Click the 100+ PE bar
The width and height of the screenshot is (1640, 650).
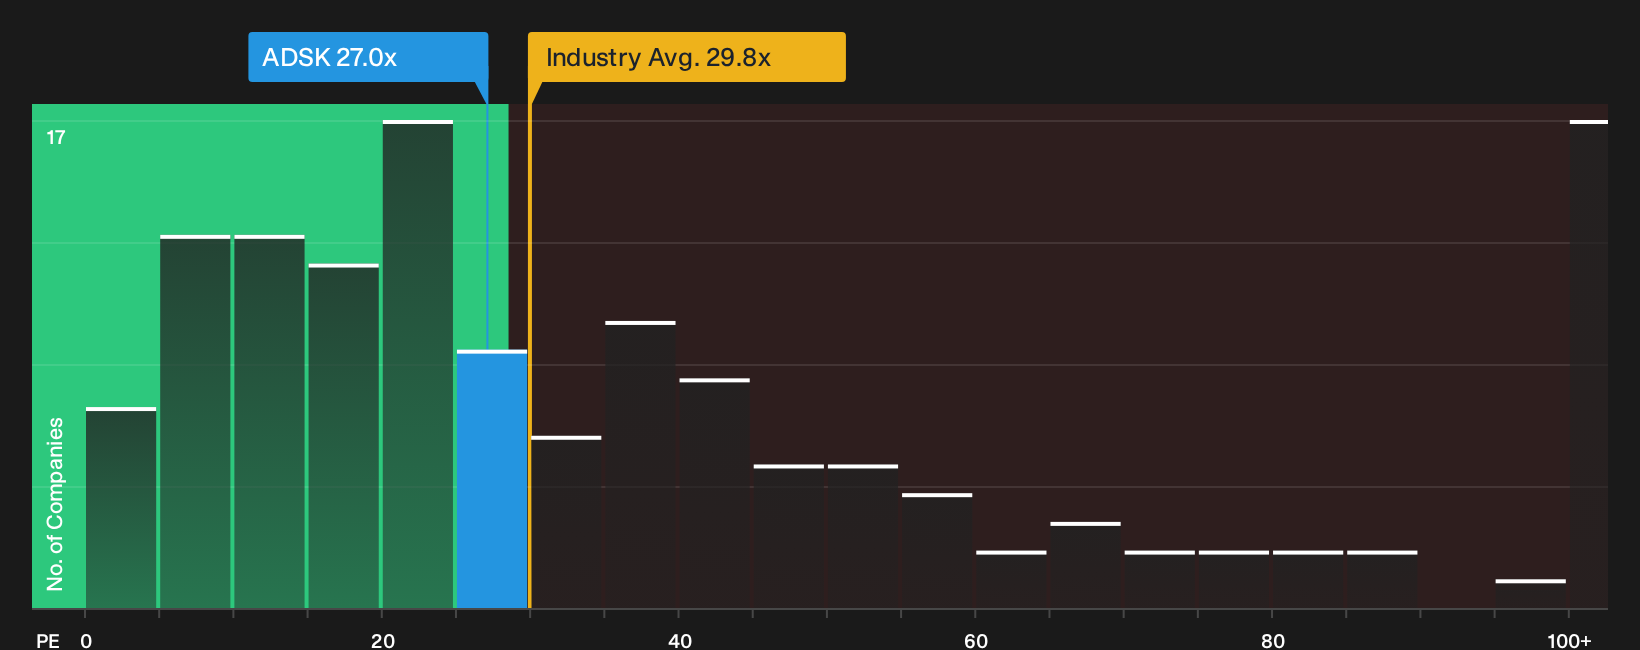[1589, 364]
